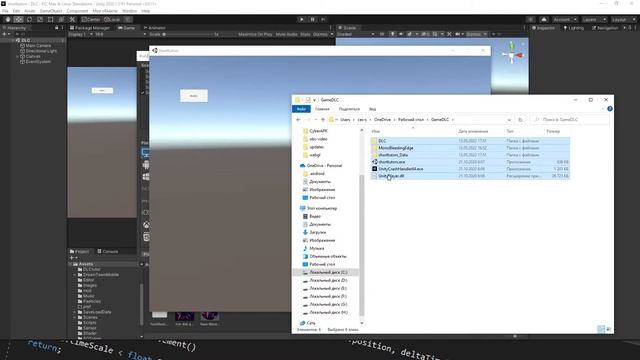The image size is (640, 360).
Task: Open the 16:9 aspect ratio dropdown
Action: pos(120,34)
